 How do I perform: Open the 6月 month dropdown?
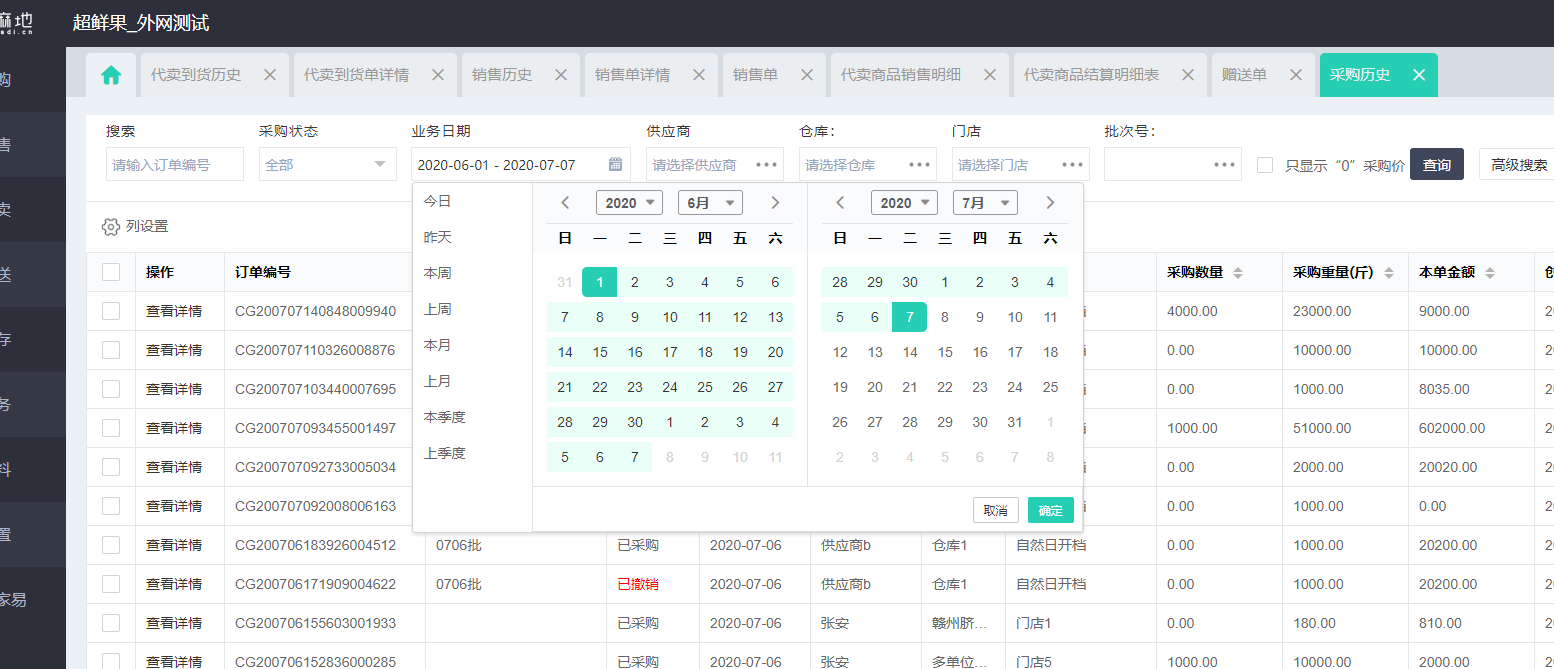(x=710, y=203)
